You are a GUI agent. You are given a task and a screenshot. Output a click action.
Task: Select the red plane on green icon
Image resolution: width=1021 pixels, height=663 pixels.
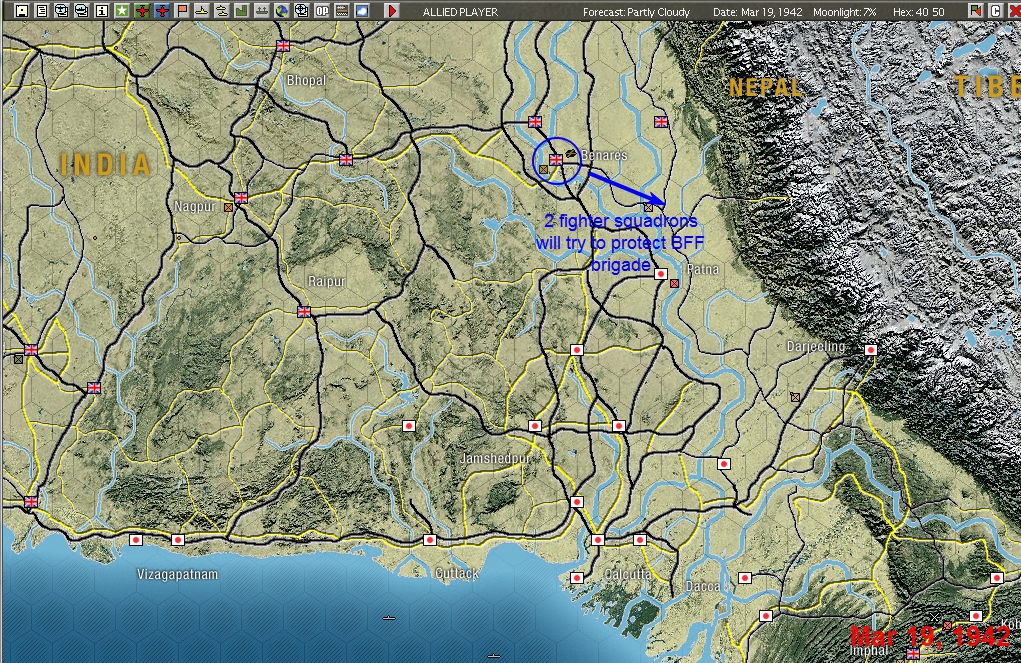click(x=142, y=10)
